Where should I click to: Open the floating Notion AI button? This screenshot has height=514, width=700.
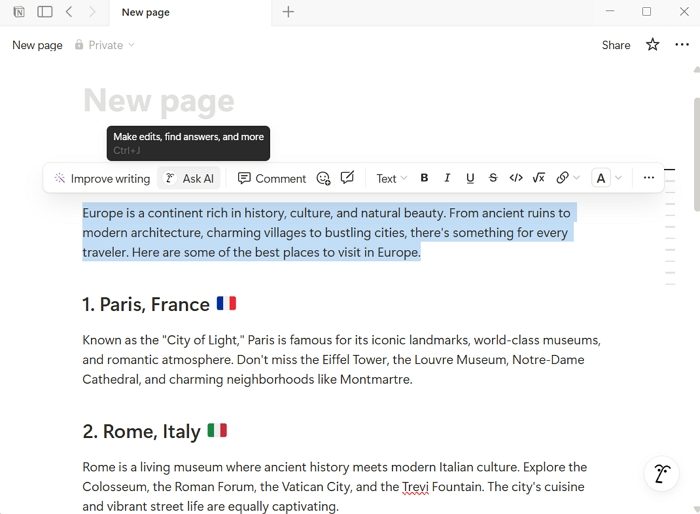(x=662, y=473)
